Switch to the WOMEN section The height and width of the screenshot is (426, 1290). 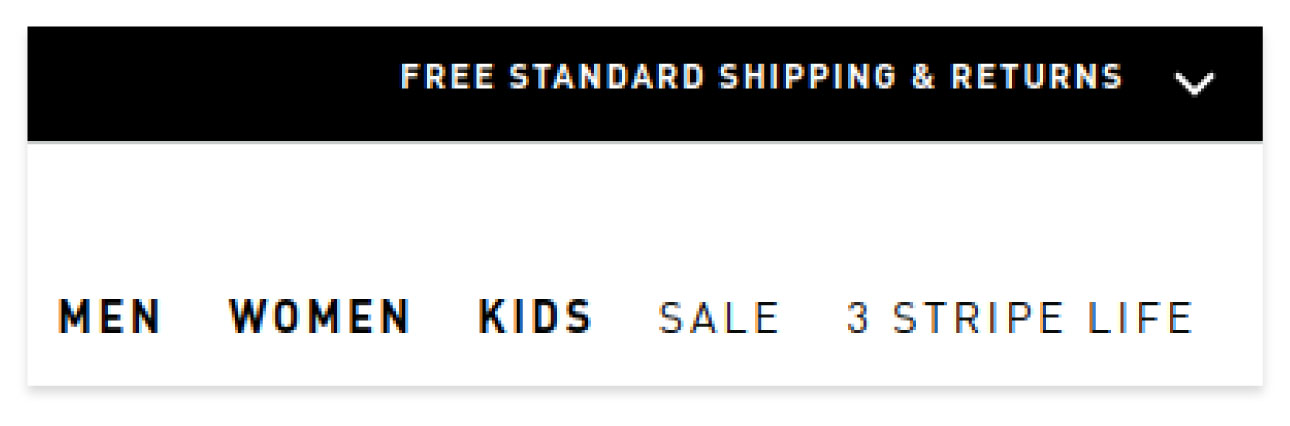pyautogui.click(x=320, y=317)
